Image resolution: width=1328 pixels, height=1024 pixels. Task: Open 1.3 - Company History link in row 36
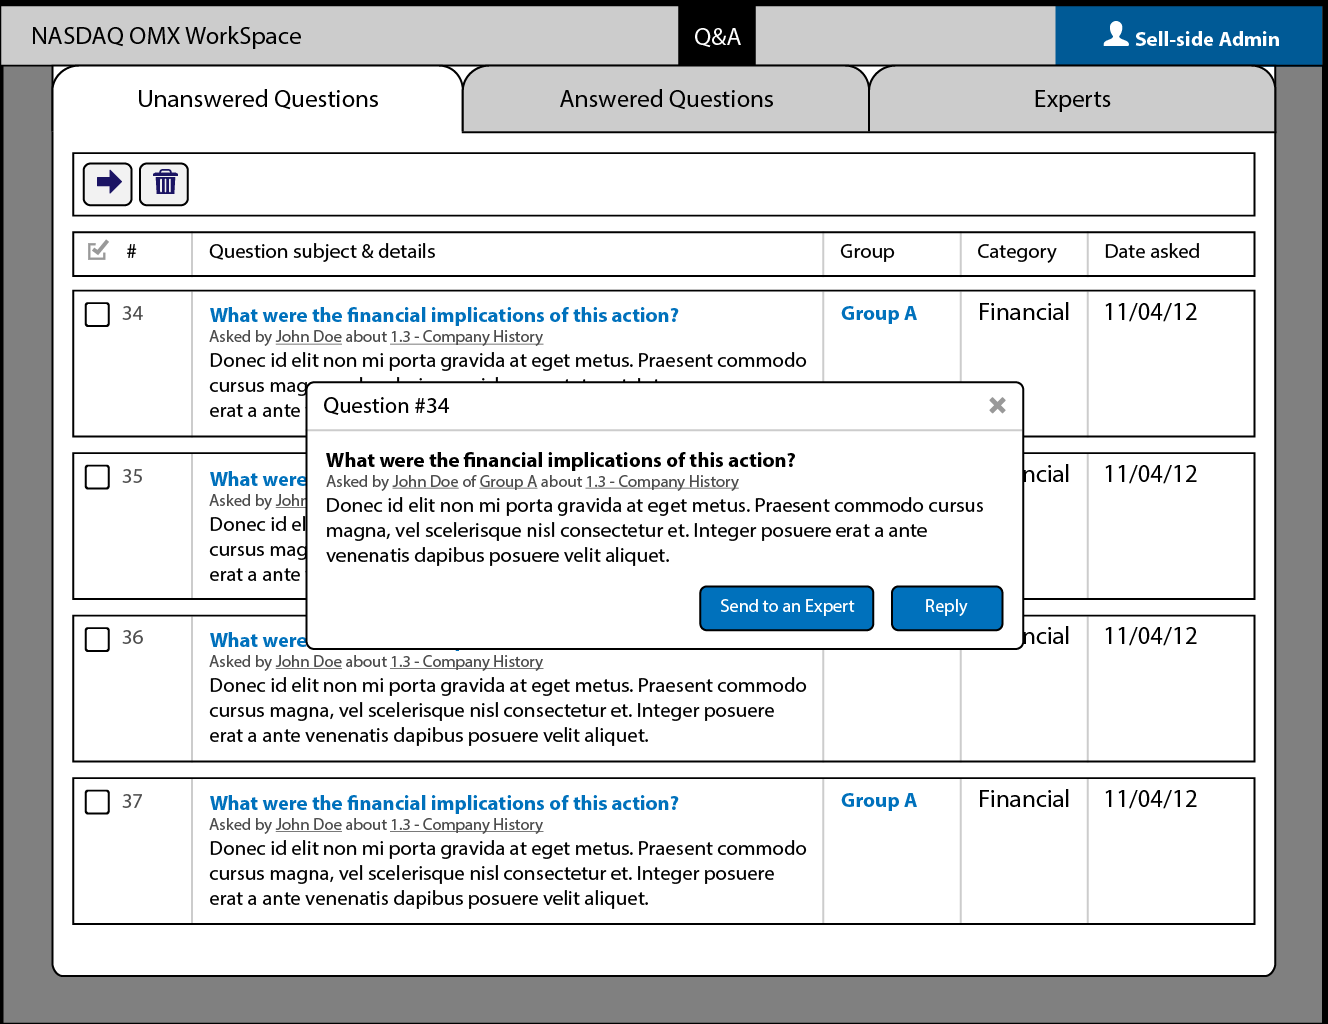(467, 661)
